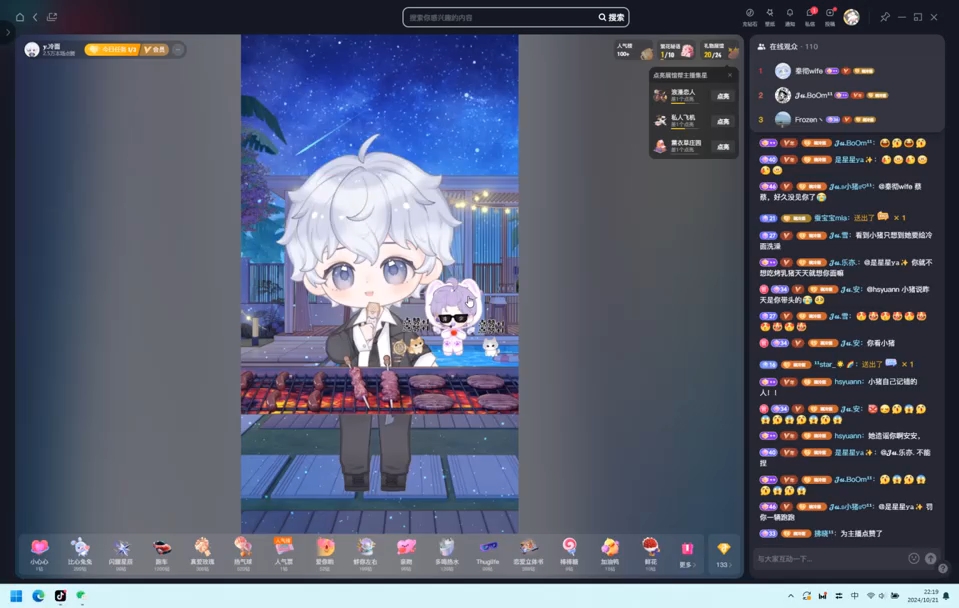Send the 人气票 ticket gift
959x608 pixels.
point(284,554)
